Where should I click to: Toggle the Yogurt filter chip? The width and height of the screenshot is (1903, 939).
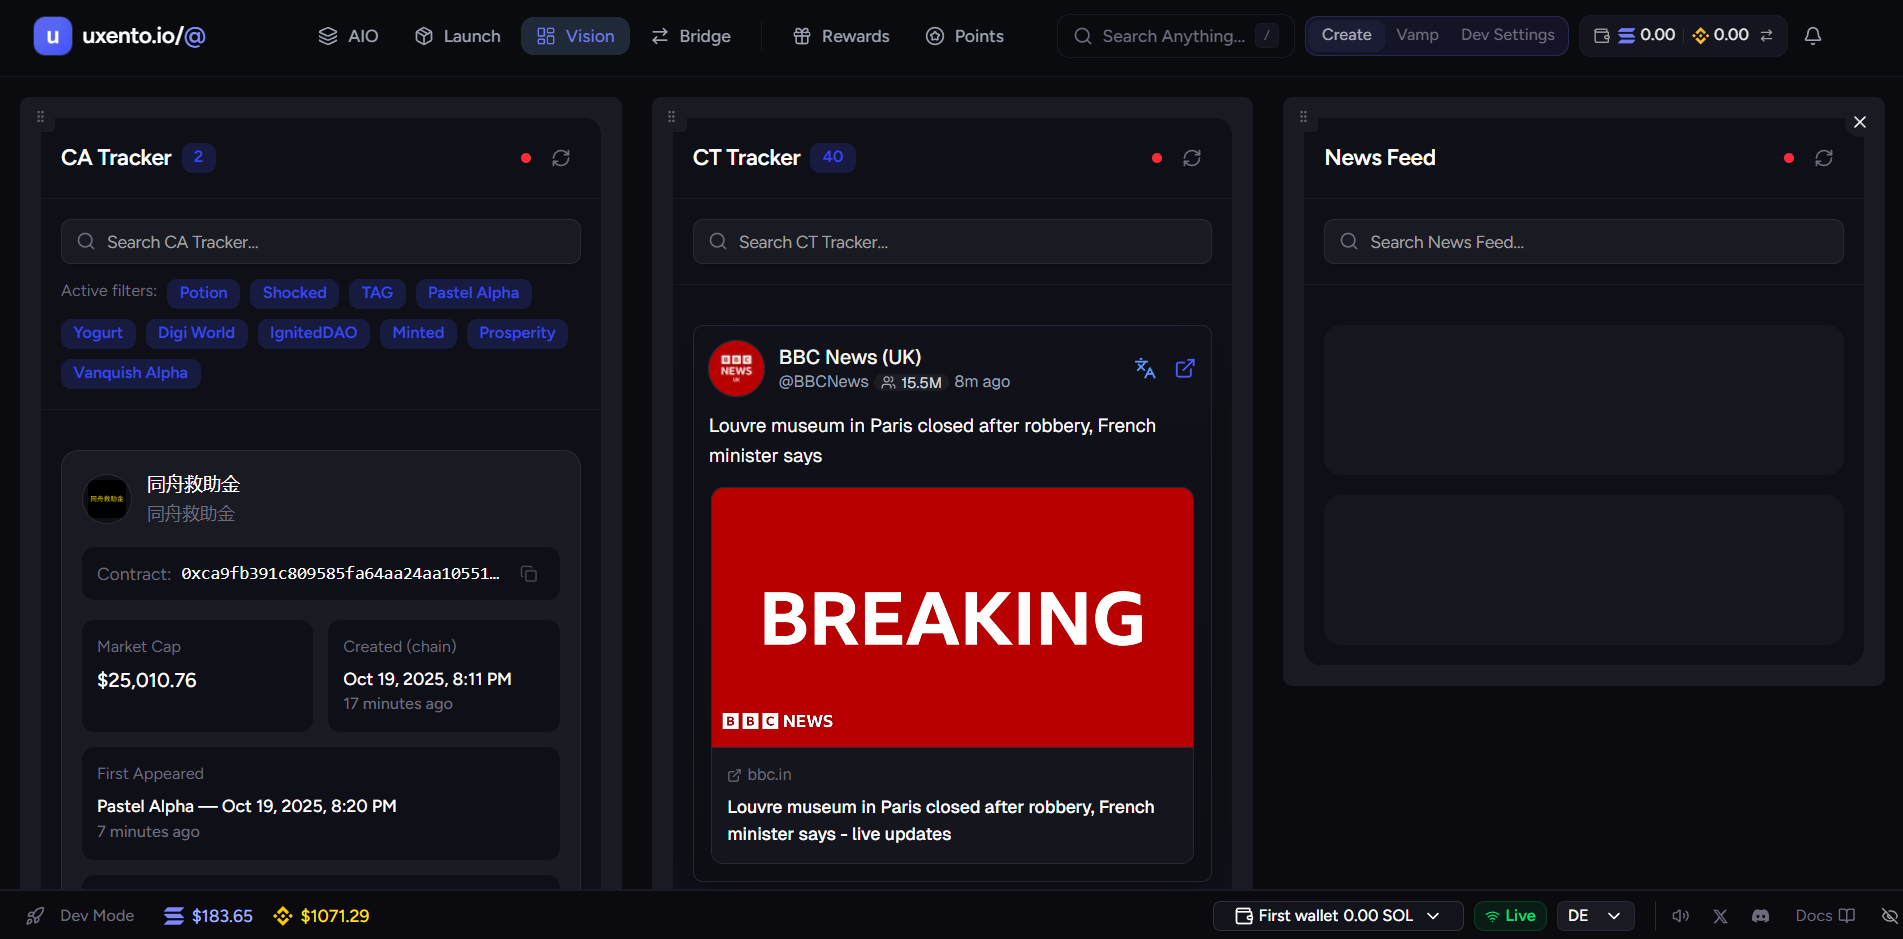pos(98,333)
